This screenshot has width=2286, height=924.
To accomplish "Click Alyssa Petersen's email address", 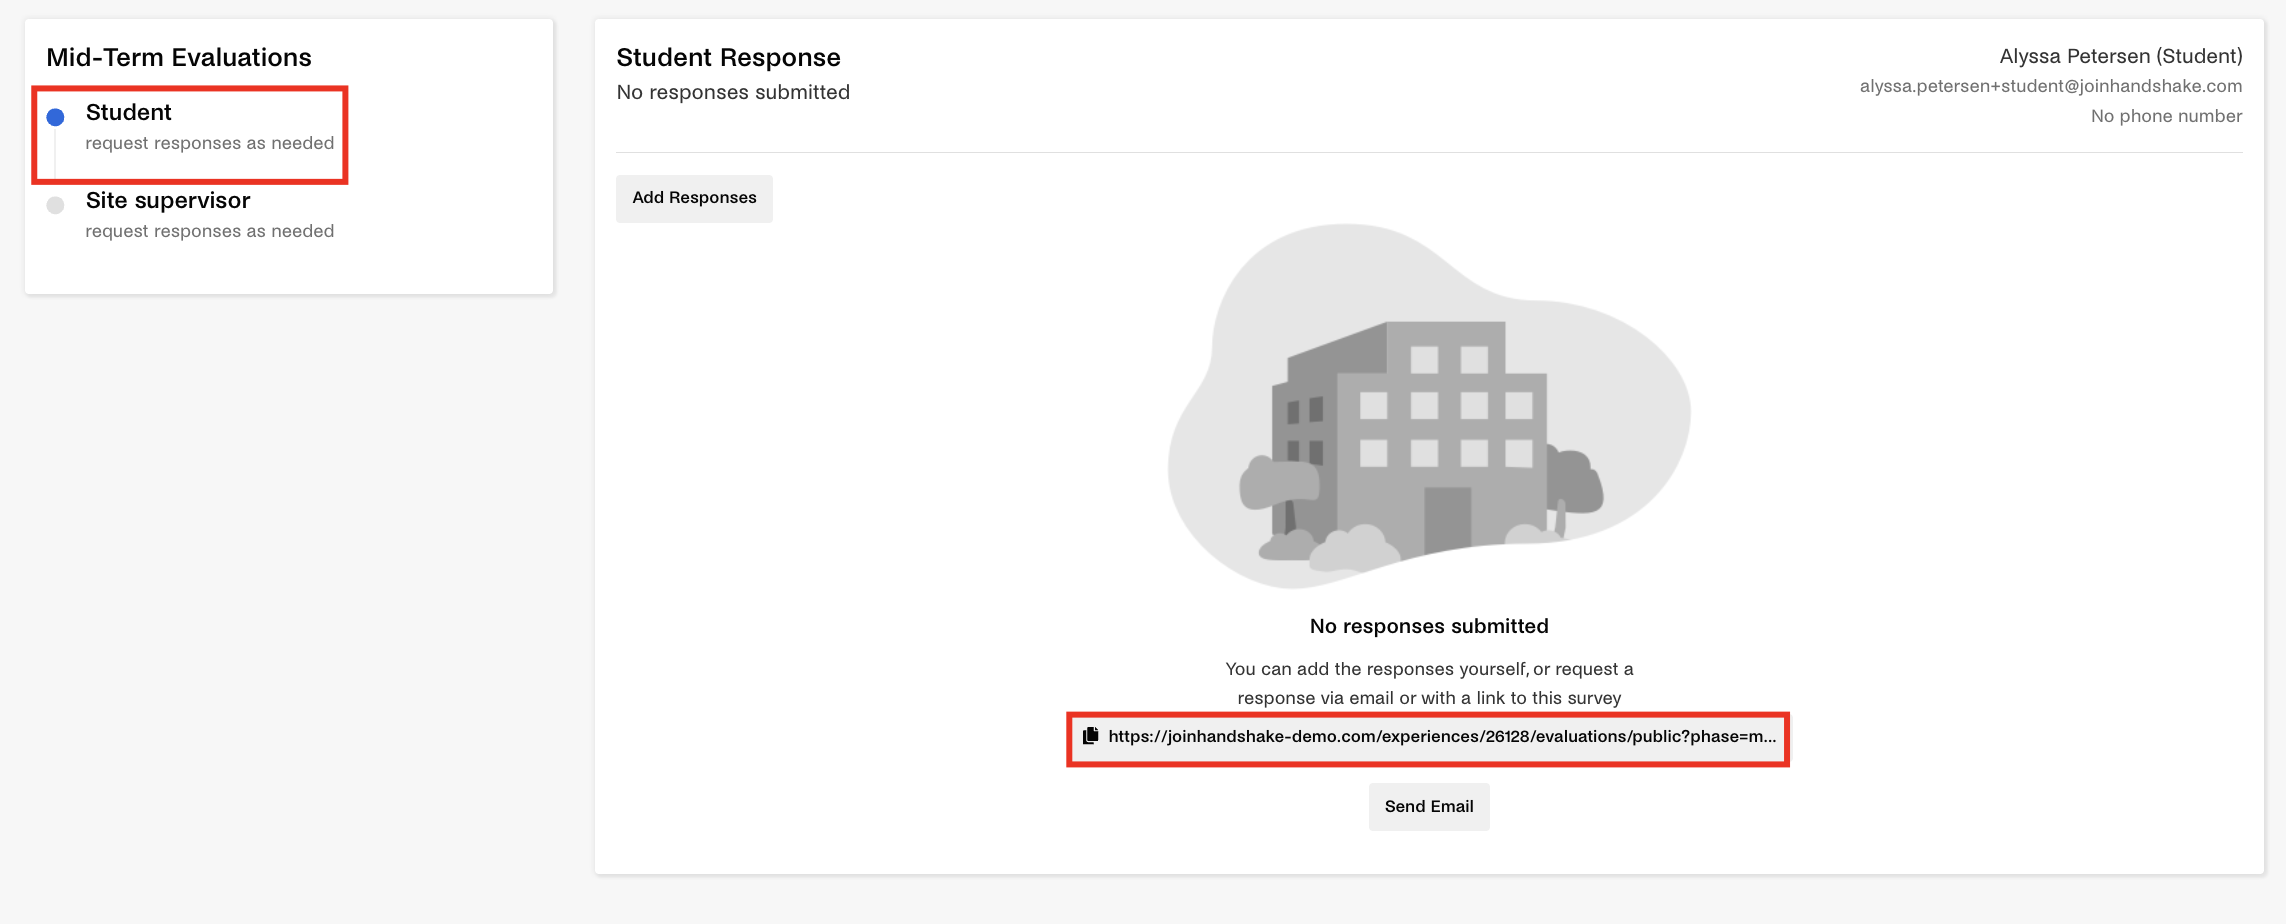I will 2051,86.
